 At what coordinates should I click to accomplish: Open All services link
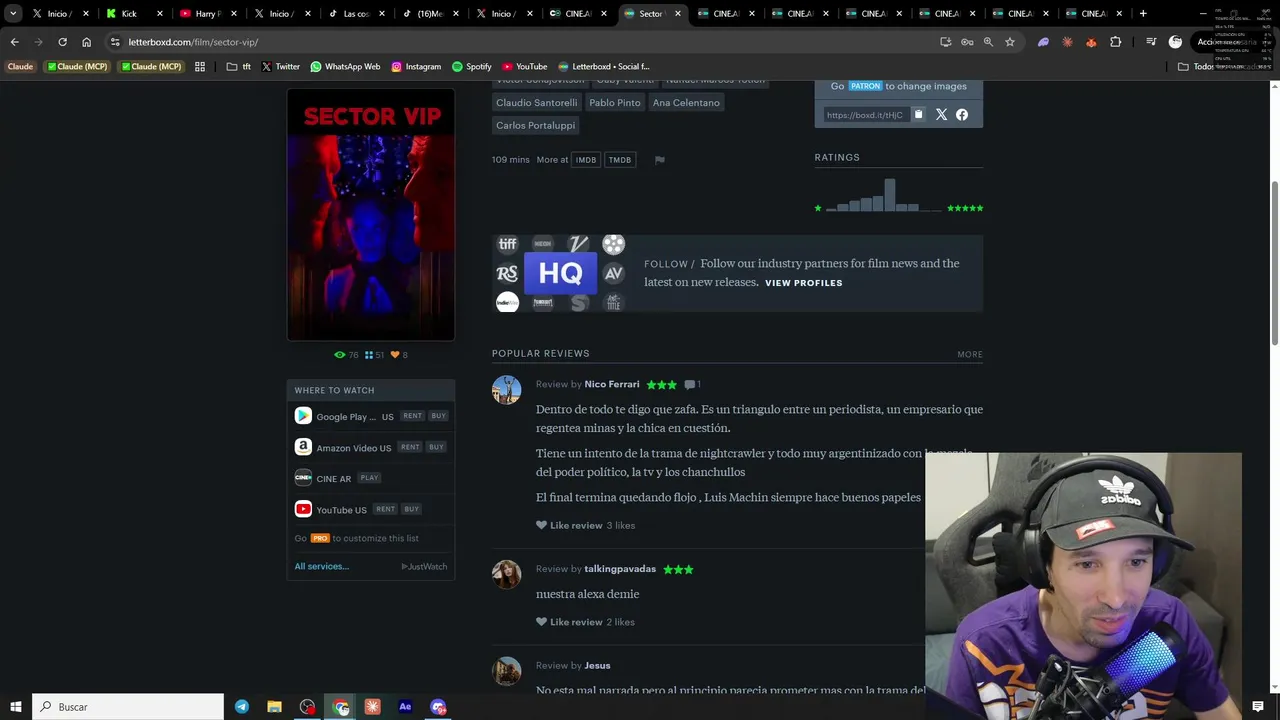(321, 566)
